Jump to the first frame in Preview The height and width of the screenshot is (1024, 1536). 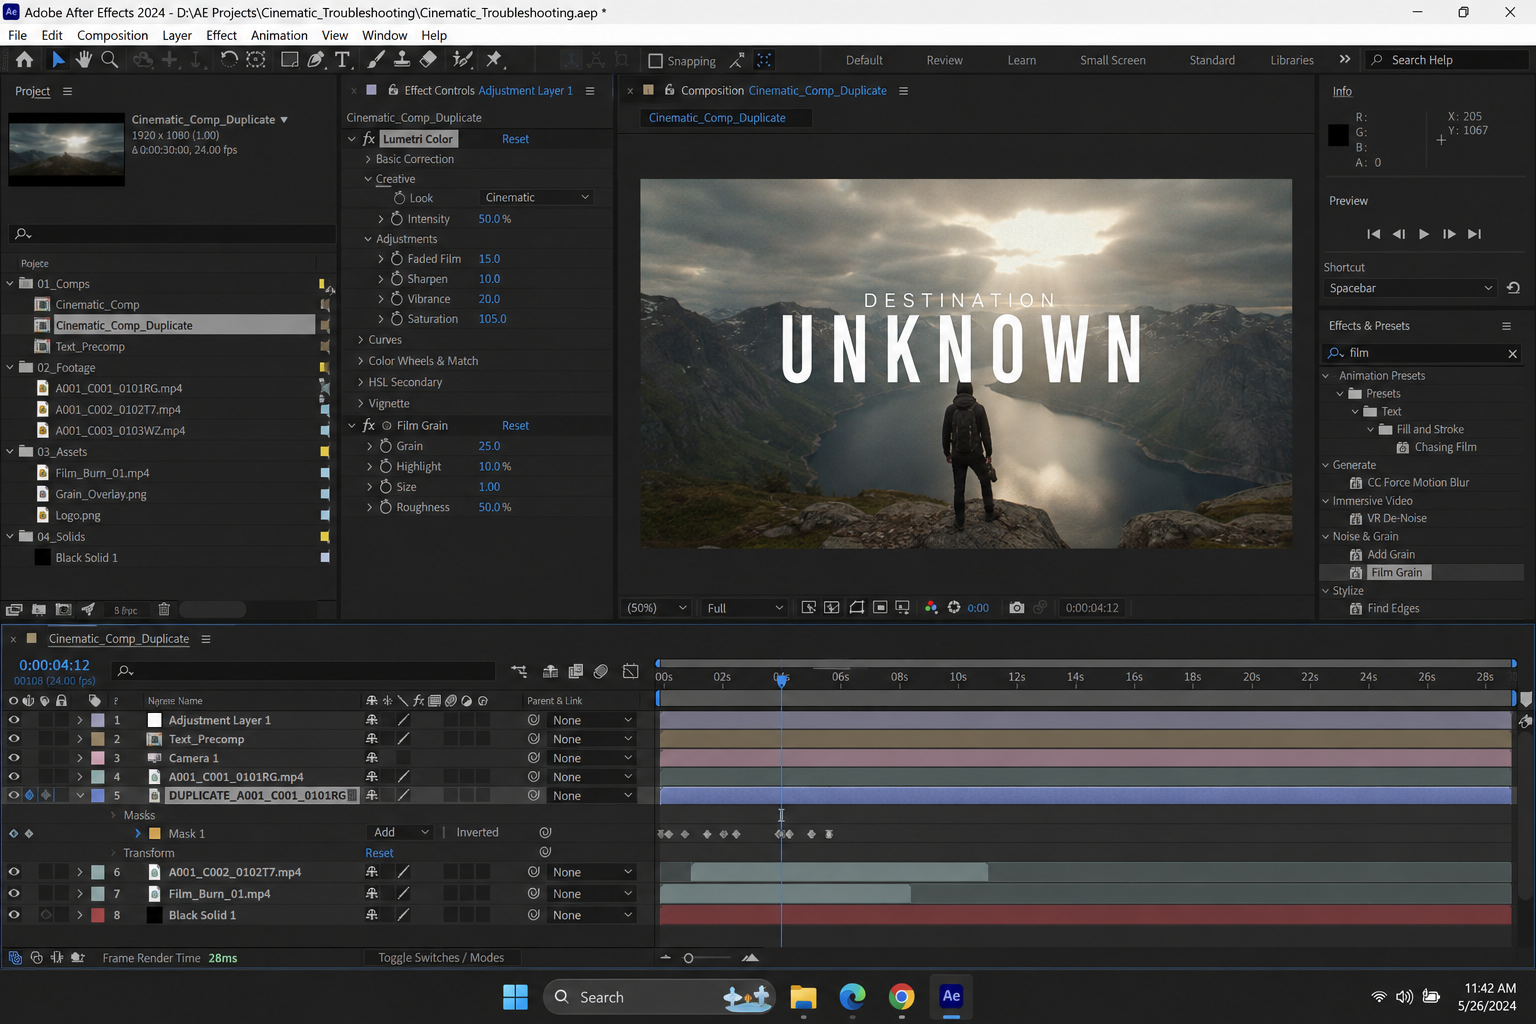pyautogui.click(x=1373, y=234)
